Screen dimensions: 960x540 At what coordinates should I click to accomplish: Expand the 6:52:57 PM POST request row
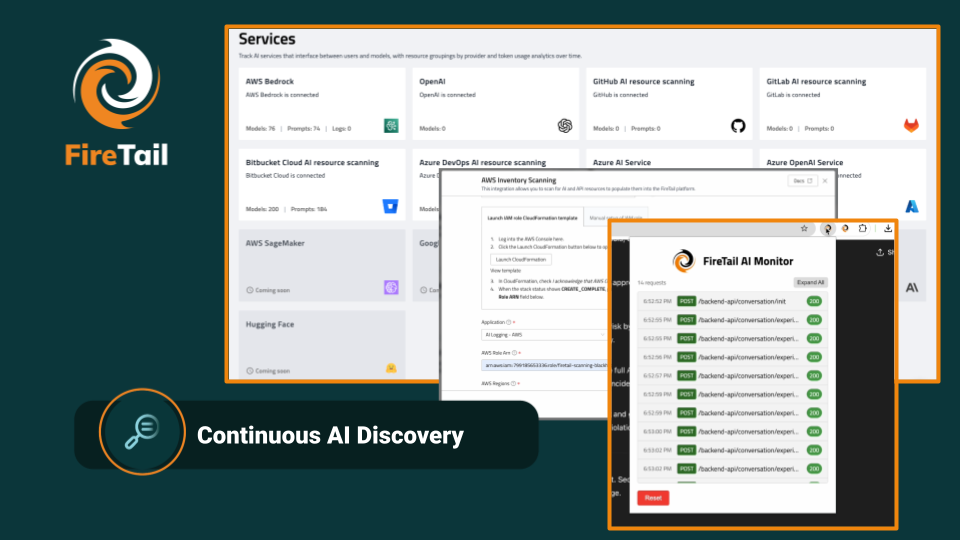pyautogui.click(x=732, y=375)
